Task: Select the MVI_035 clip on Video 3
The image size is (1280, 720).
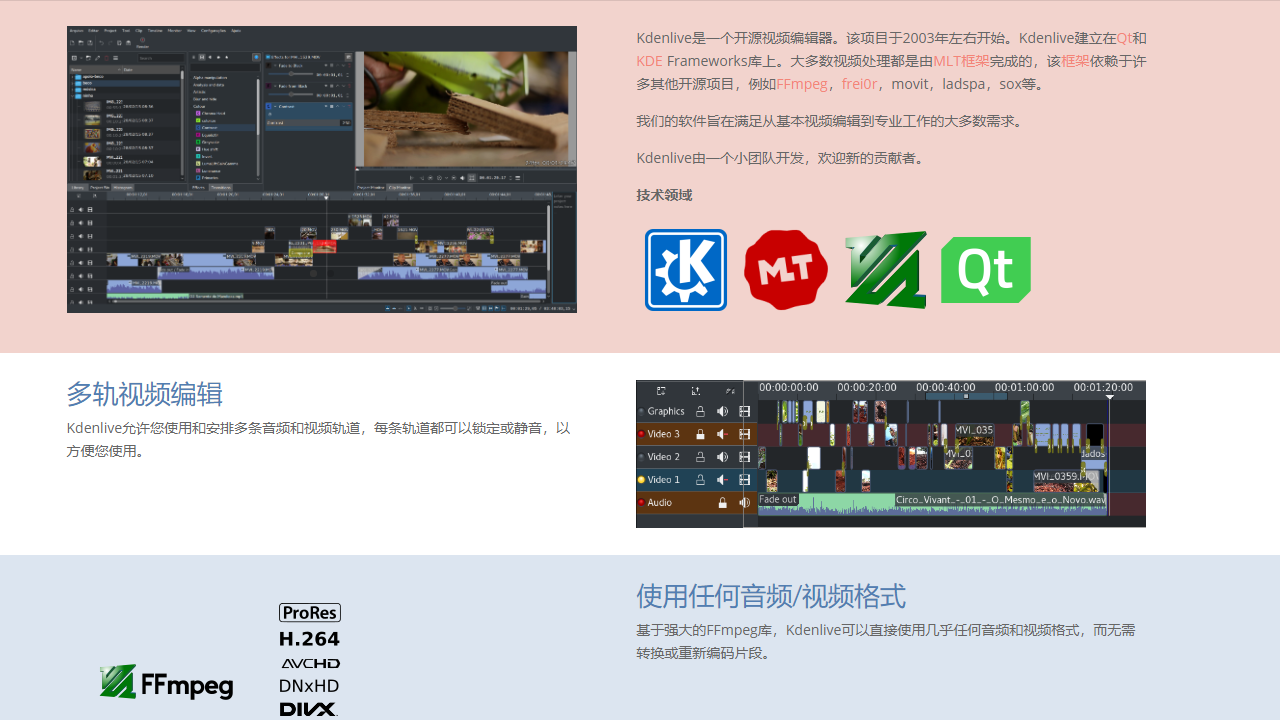Action: point(975,434)
